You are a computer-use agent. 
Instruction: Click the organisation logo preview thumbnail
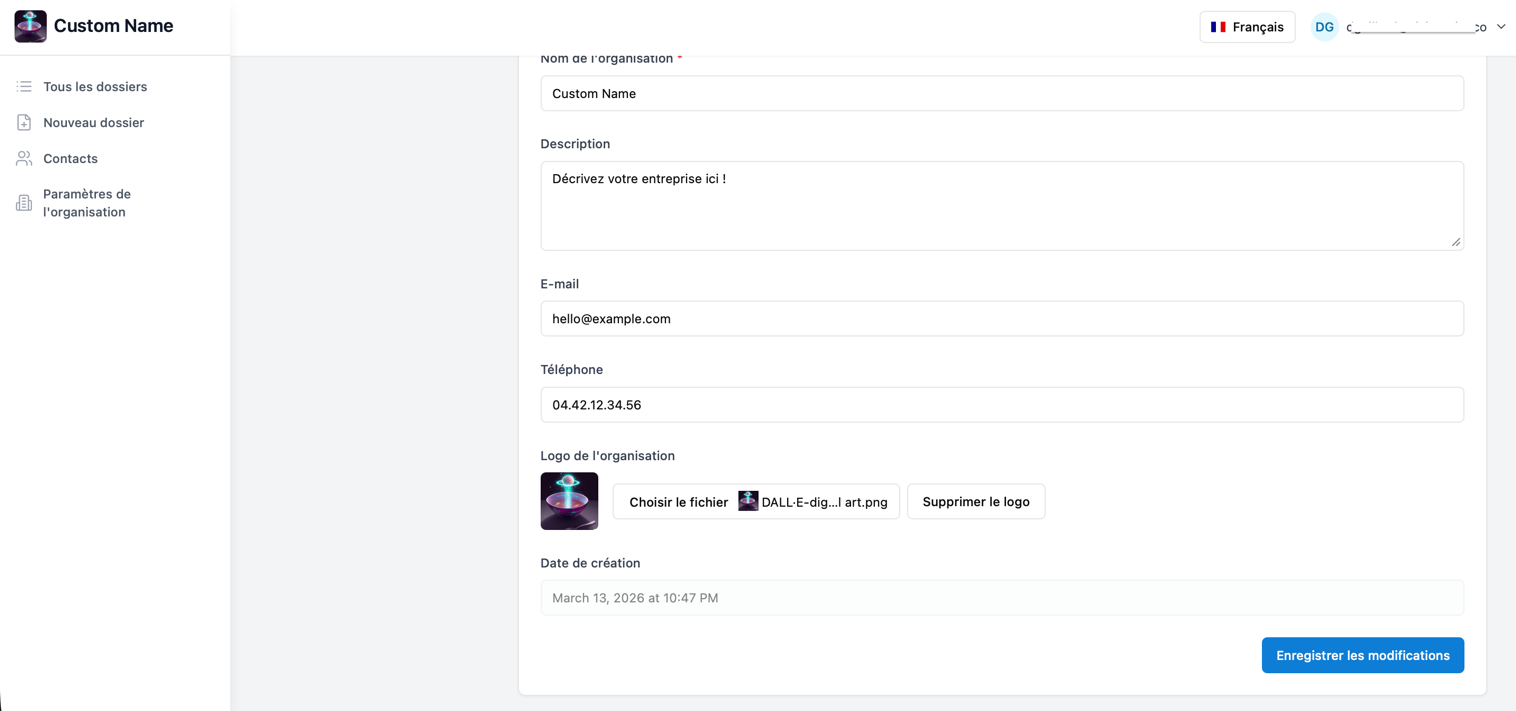[569, 501]
